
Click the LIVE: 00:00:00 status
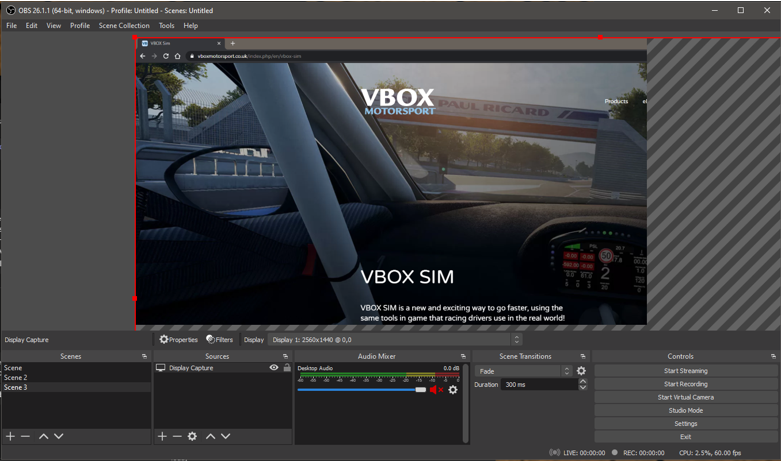[584, 453]
